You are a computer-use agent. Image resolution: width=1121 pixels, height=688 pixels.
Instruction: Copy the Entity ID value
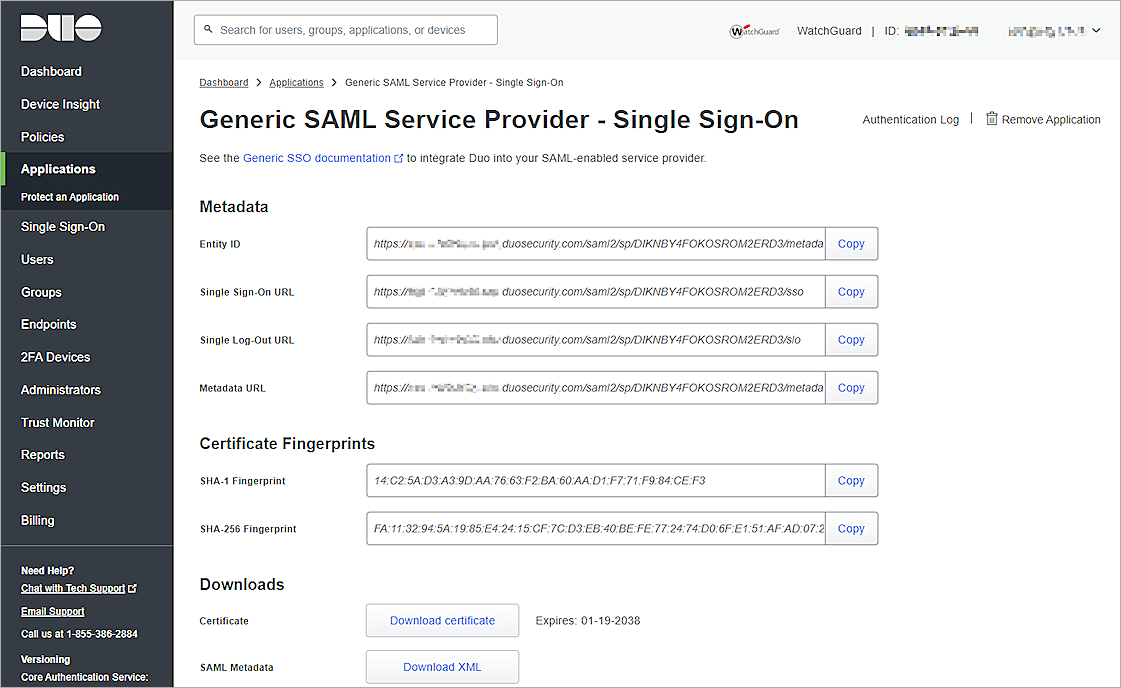851,243
